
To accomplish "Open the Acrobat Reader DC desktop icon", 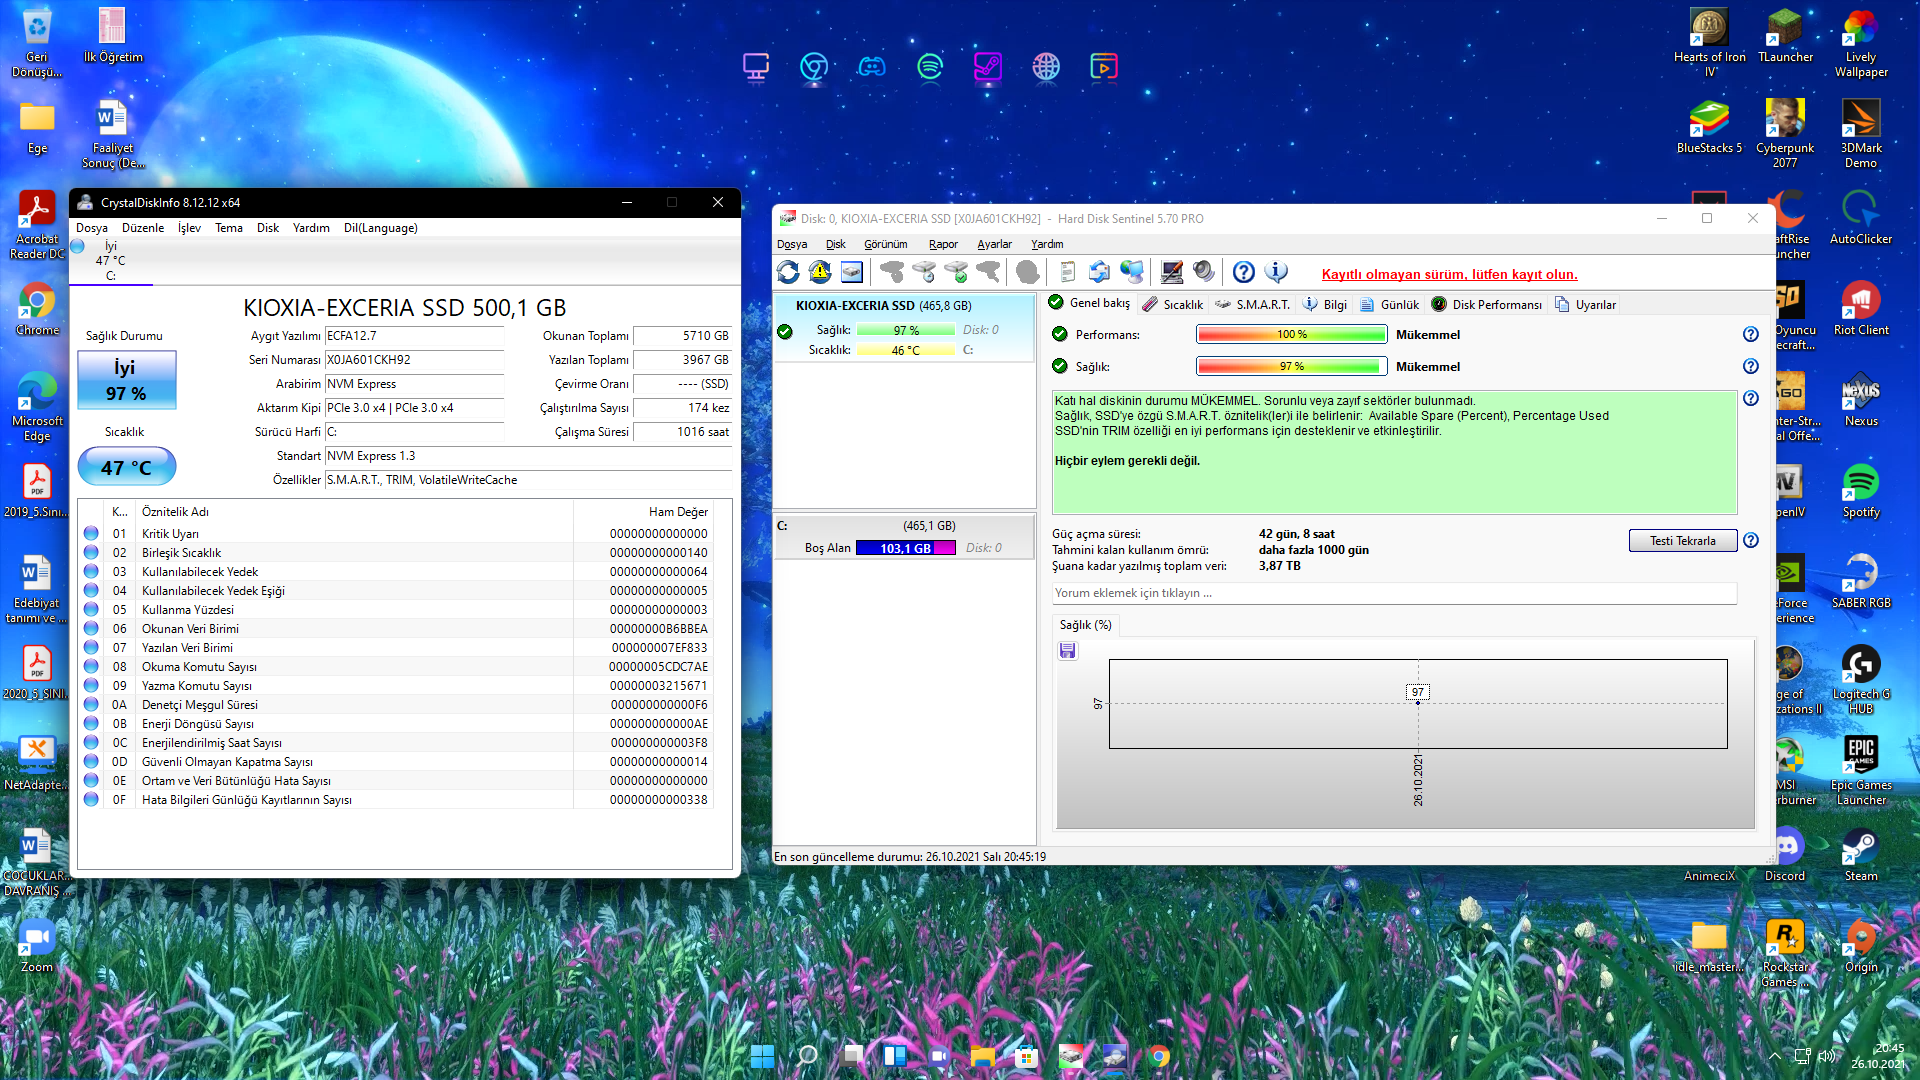I will coord(37,225).
